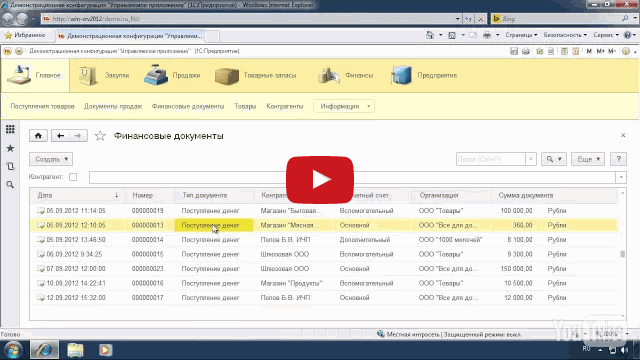Click the table vertical scrollbar
This screenshot has height=360, width=640.
(622, 254)
